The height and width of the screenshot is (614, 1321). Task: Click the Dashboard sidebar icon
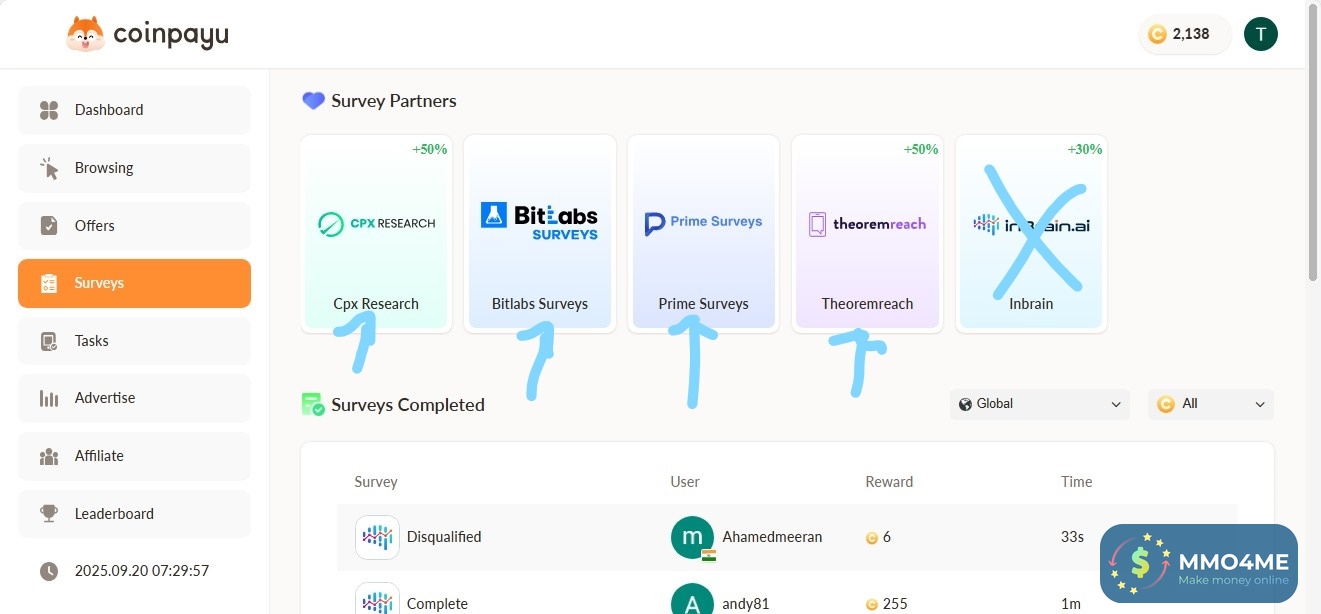pos(49,110)
